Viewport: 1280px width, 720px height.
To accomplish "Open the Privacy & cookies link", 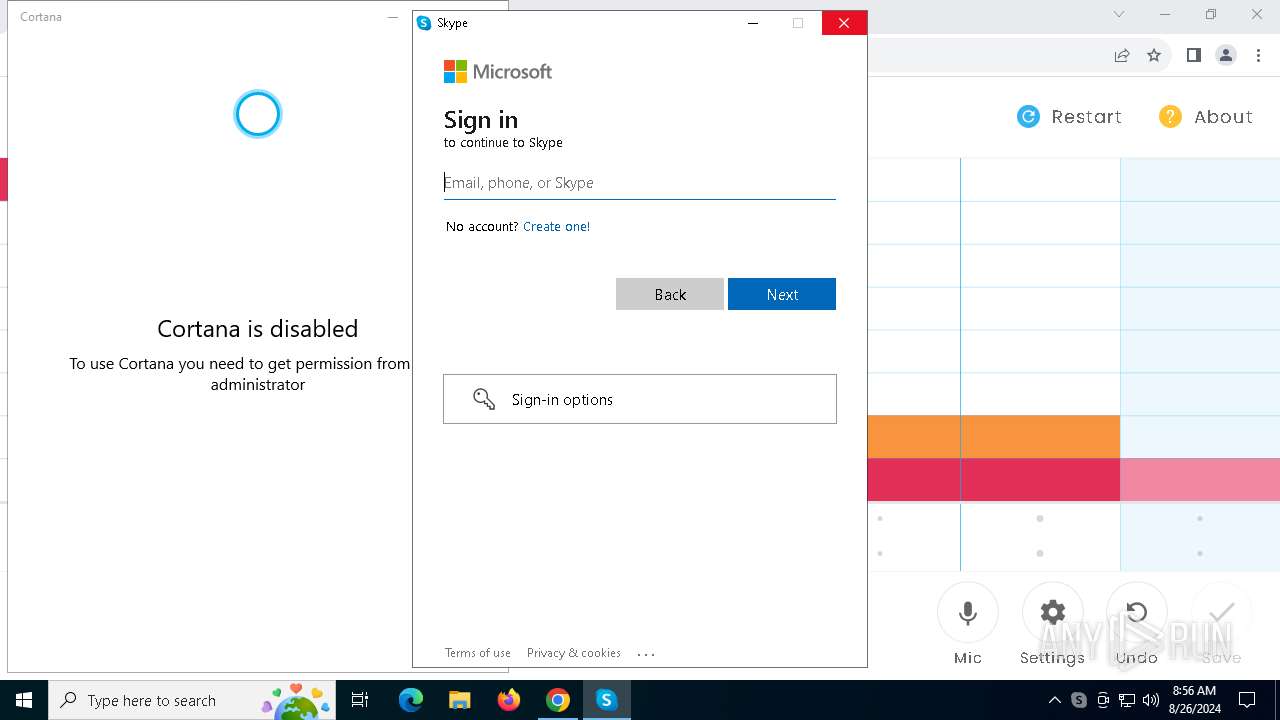I will (574, 653).
